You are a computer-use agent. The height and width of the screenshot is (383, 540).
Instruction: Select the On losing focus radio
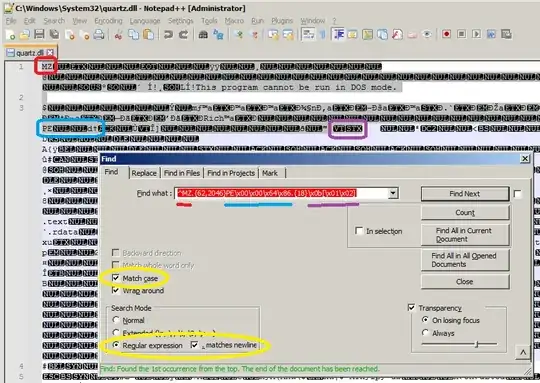point(425,320)
